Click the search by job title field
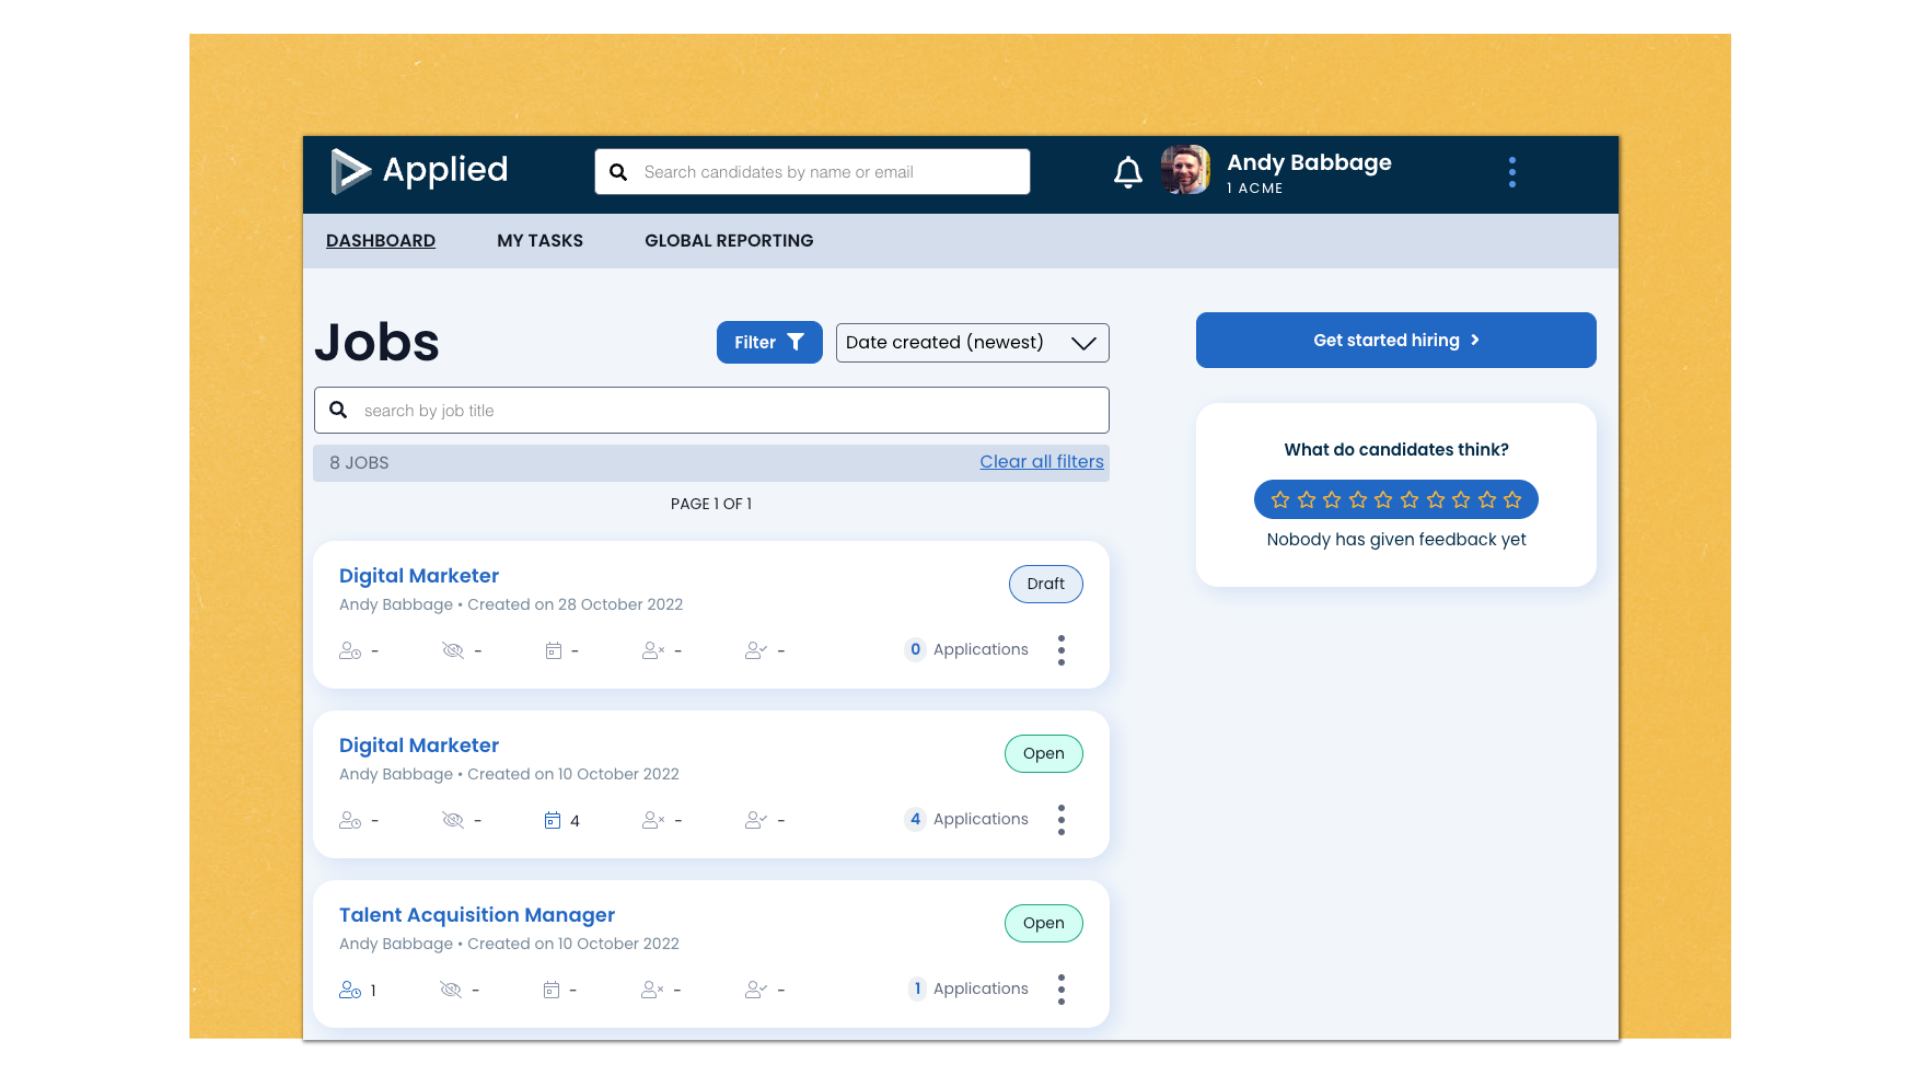Viewport: 1920px width, 1080px height. coord(711,410)
